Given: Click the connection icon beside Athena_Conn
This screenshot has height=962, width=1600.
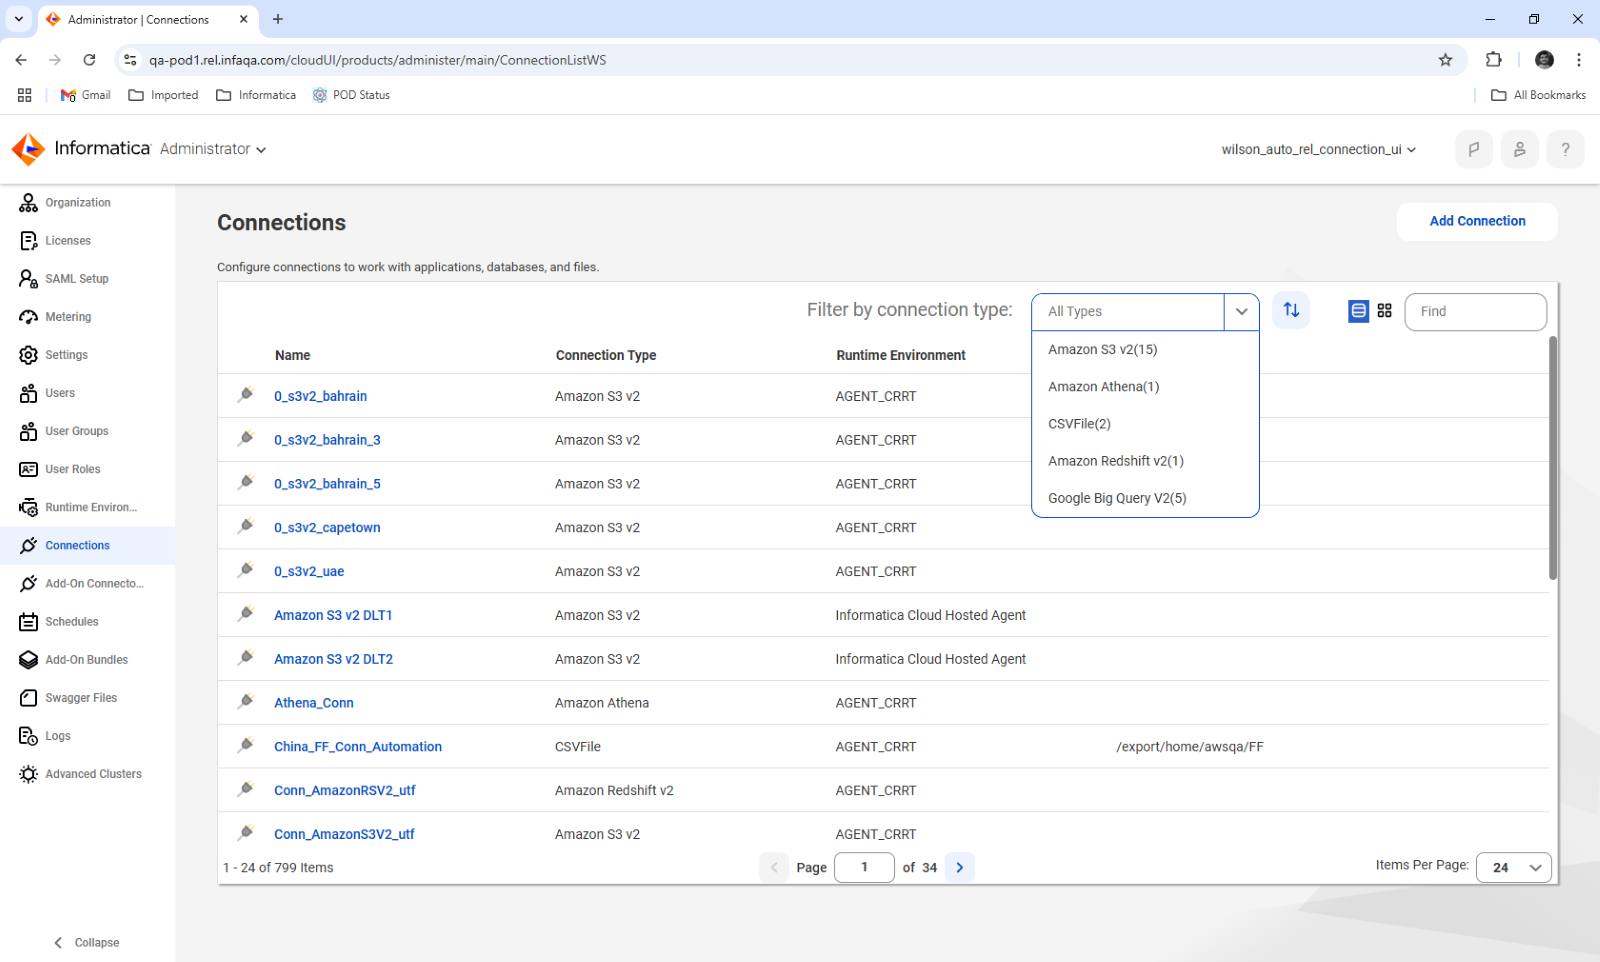Looking at the screenshot, I should point(245,702).
